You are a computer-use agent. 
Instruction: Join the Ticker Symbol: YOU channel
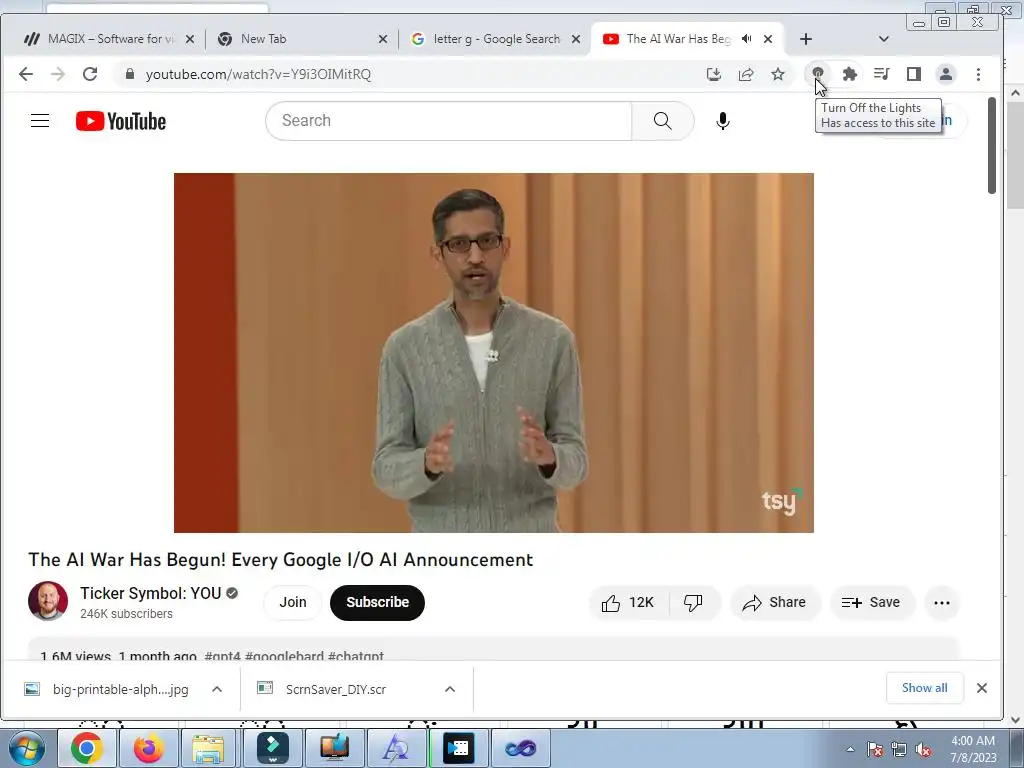tap(293, 602)
